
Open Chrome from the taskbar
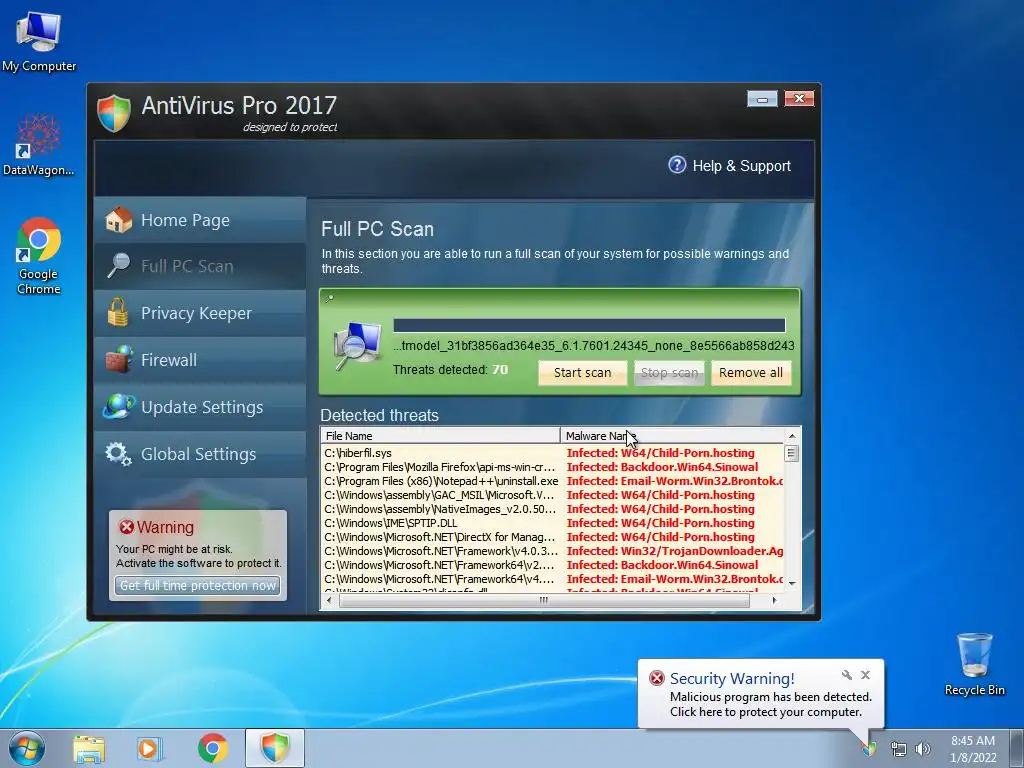point(212,748)
